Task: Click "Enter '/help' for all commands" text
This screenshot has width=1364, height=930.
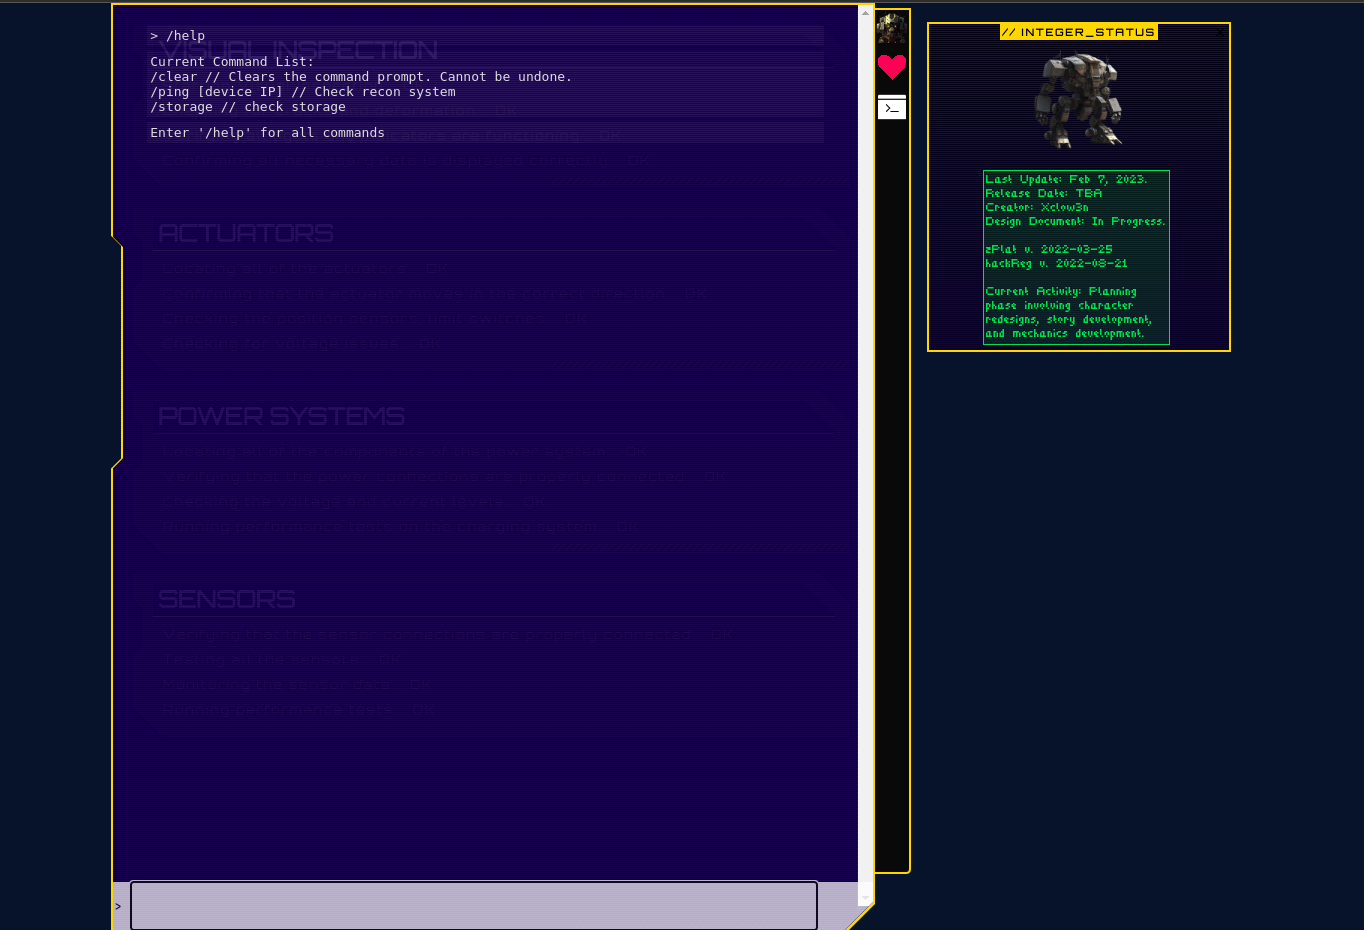Action: tap(268, 133)
